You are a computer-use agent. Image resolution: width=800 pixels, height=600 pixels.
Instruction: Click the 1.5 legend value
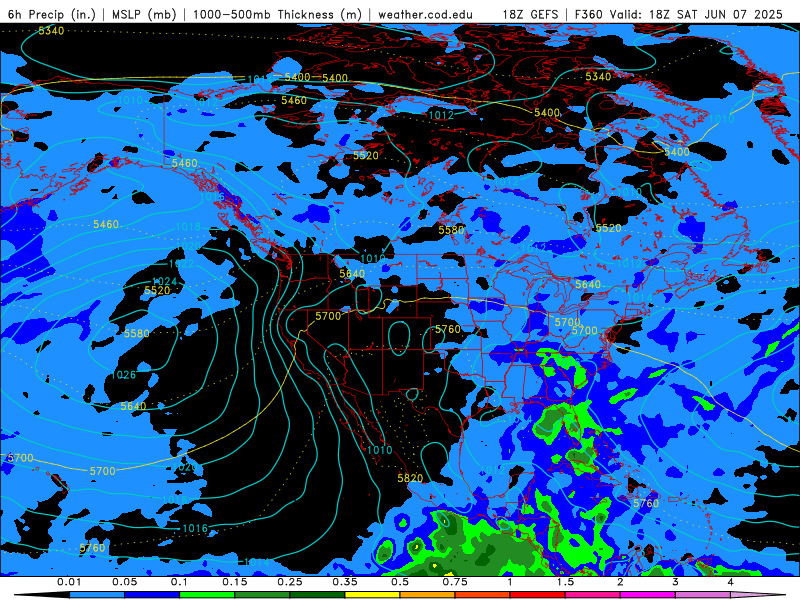click(x=565, y=582)
